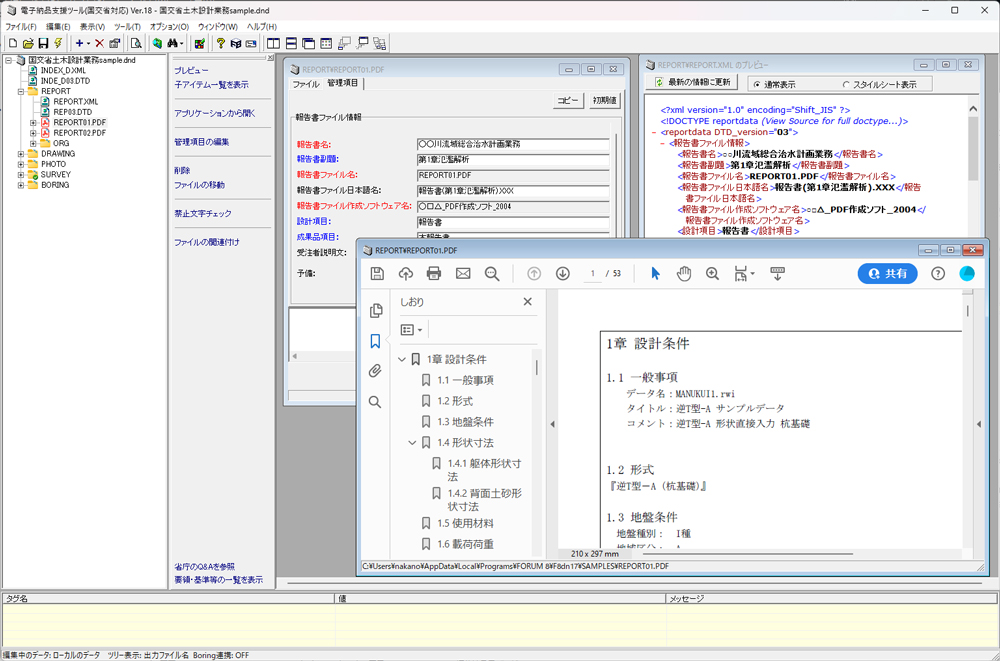Close the しおり bookmarks panel

click(x=527, y=302)
